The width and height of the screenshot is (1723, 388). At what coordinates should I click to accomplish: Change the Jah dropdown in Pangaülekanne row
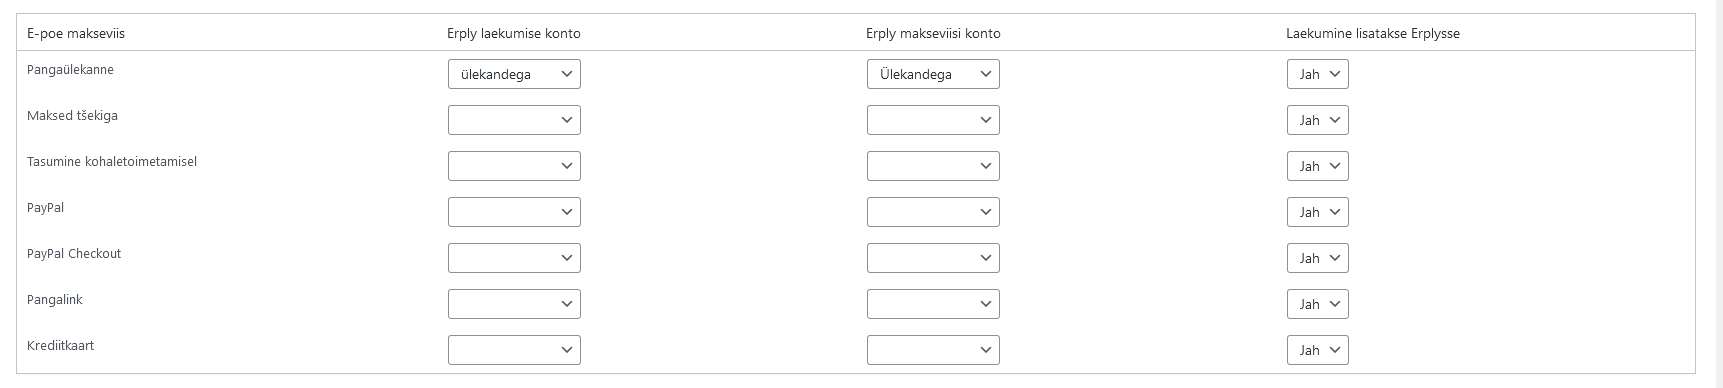pyautogui.click(x=1317, y=74)
